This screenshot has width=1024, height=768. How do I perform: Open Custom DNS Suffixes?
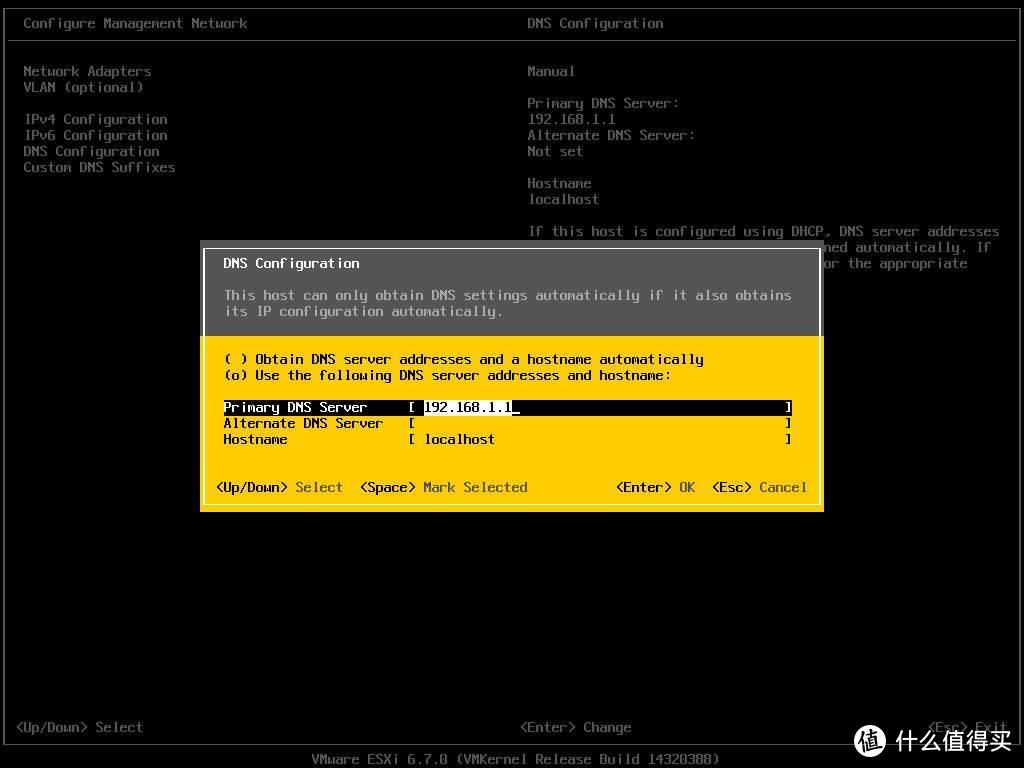(x=99, y=167)
